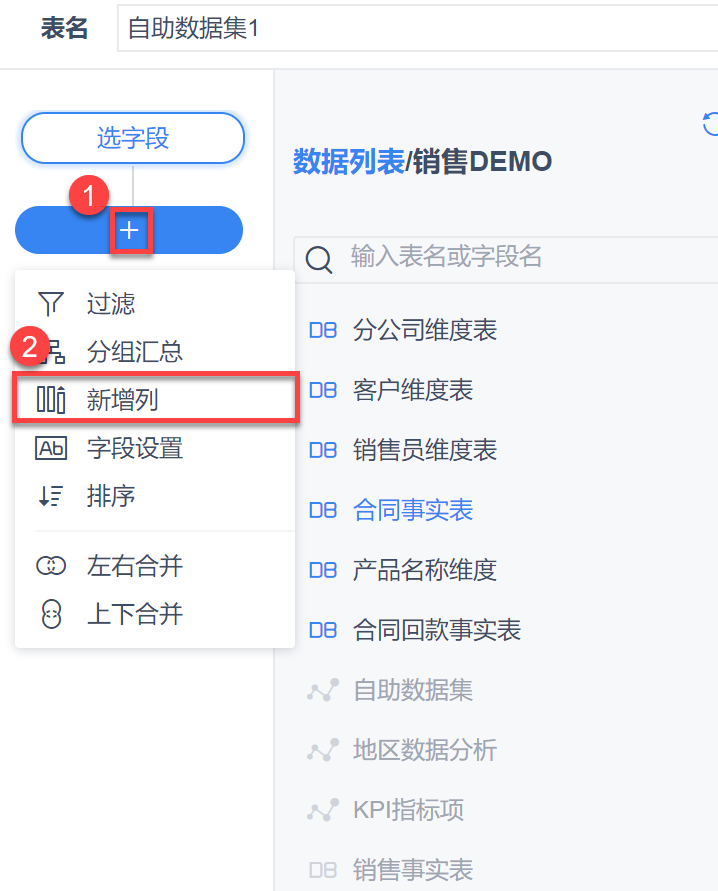718x891 pixels.
Task: Click the dataset icon beside KPI指标项
Action: 323,810
